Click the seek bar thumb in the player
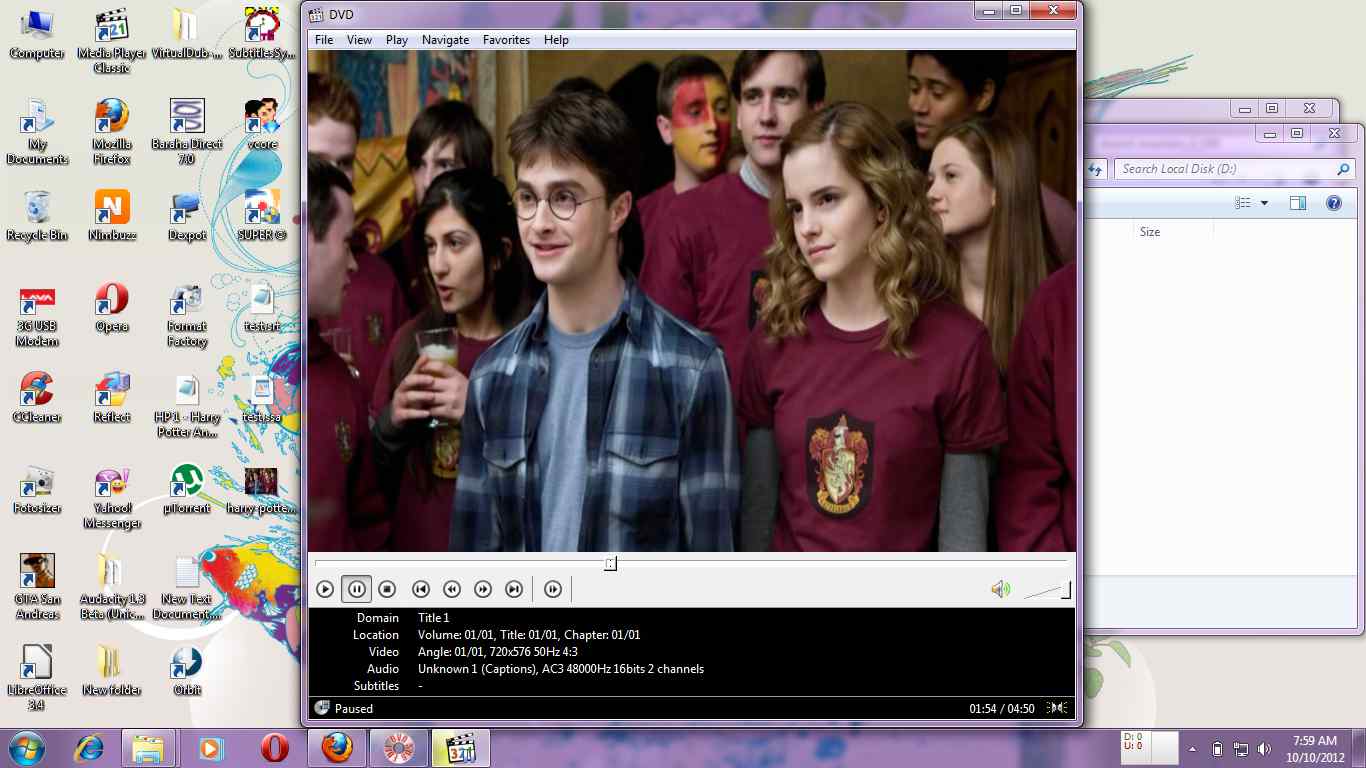The image size is (1366, 768). click(610, 564)
